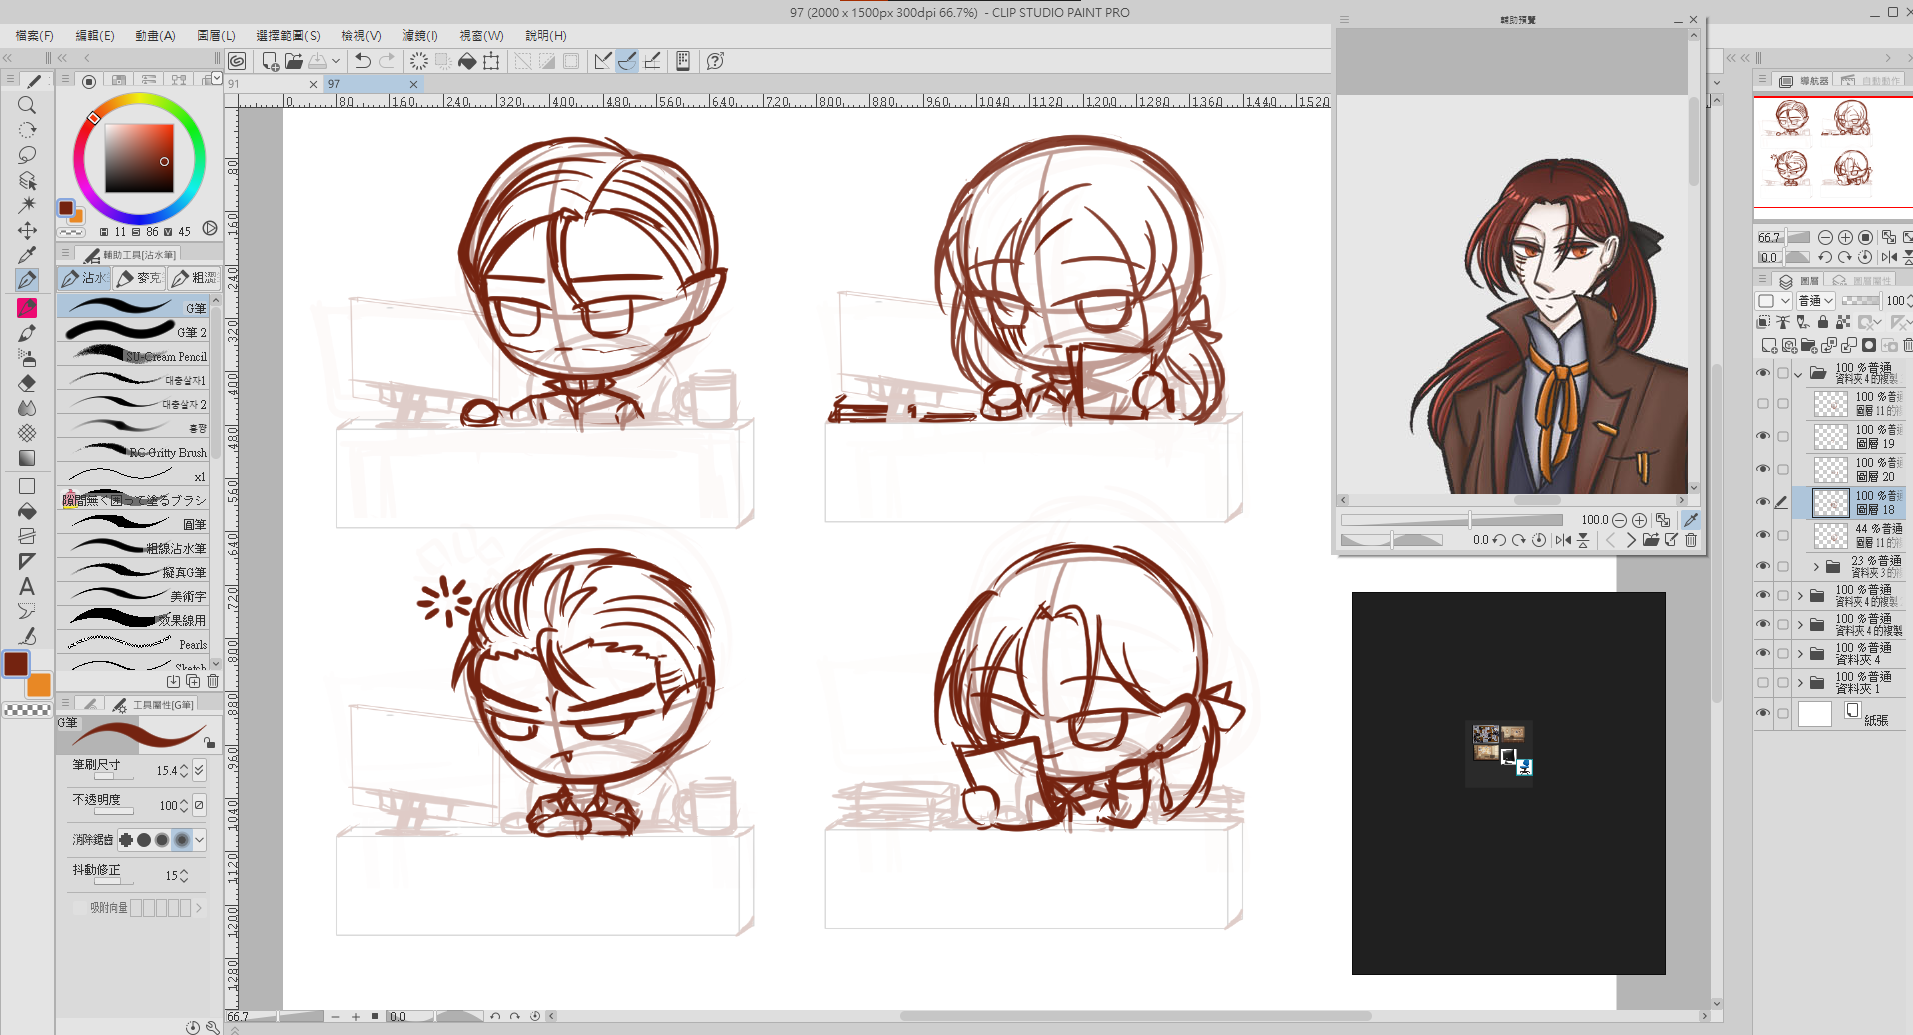
Task: Click the Undo arrow in the command bar
Action: 362,61
